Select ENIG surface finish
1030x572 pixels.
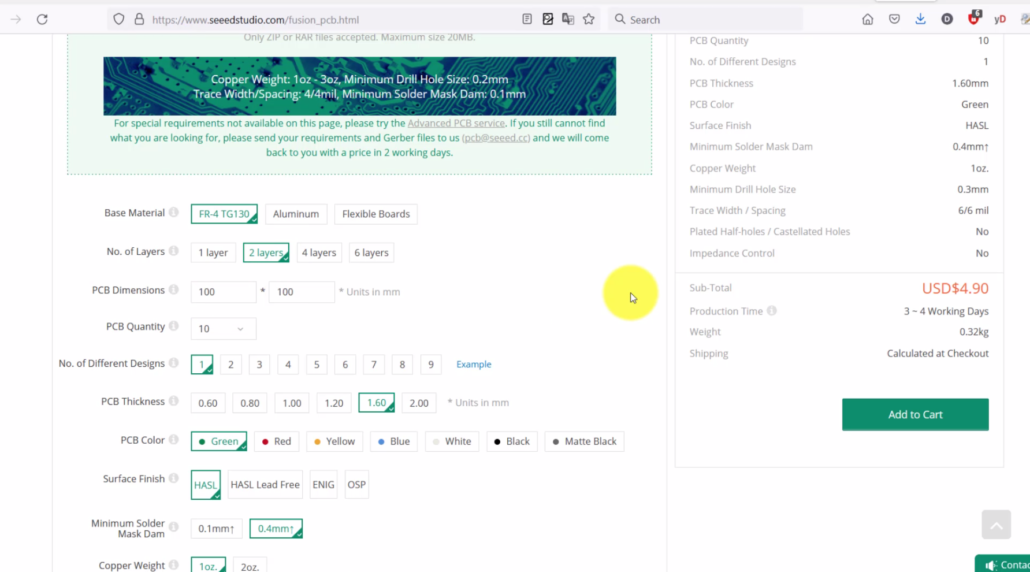pyautogui.click(x=323, y=485)
